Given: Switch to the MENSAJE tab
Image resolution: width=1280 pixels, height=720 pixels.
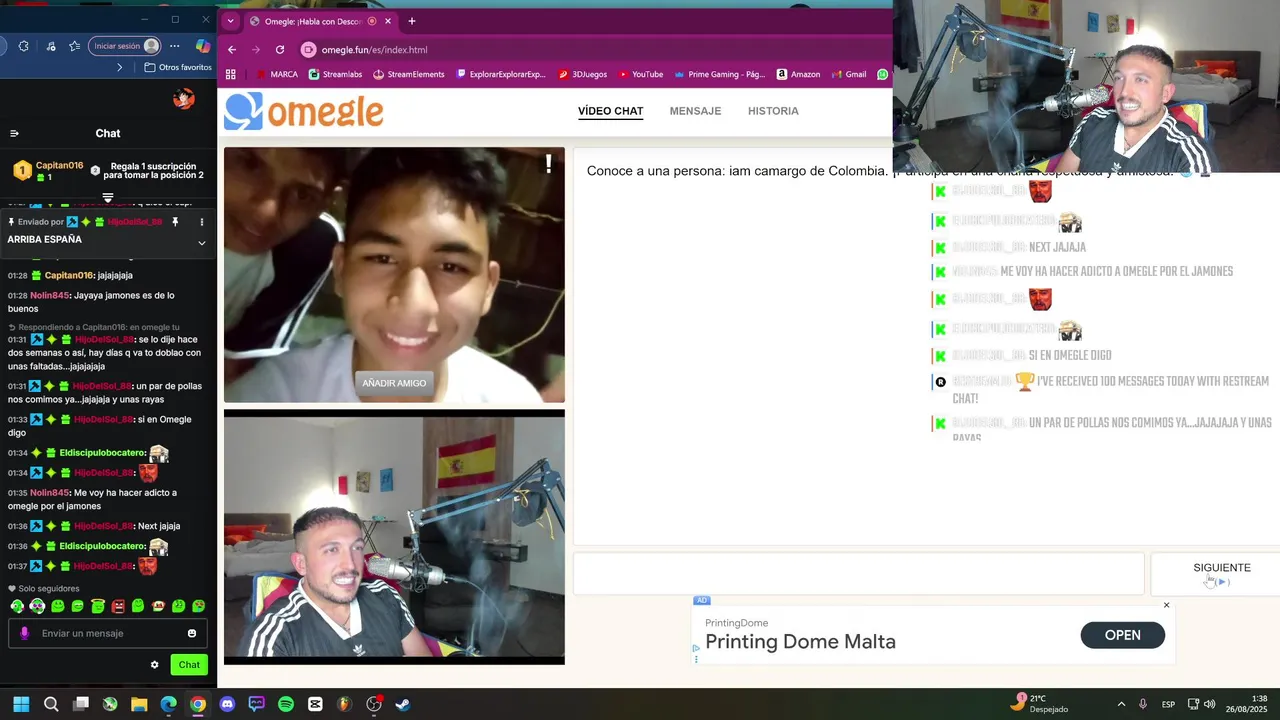Looking at the screenshot, I should [695, 111].
